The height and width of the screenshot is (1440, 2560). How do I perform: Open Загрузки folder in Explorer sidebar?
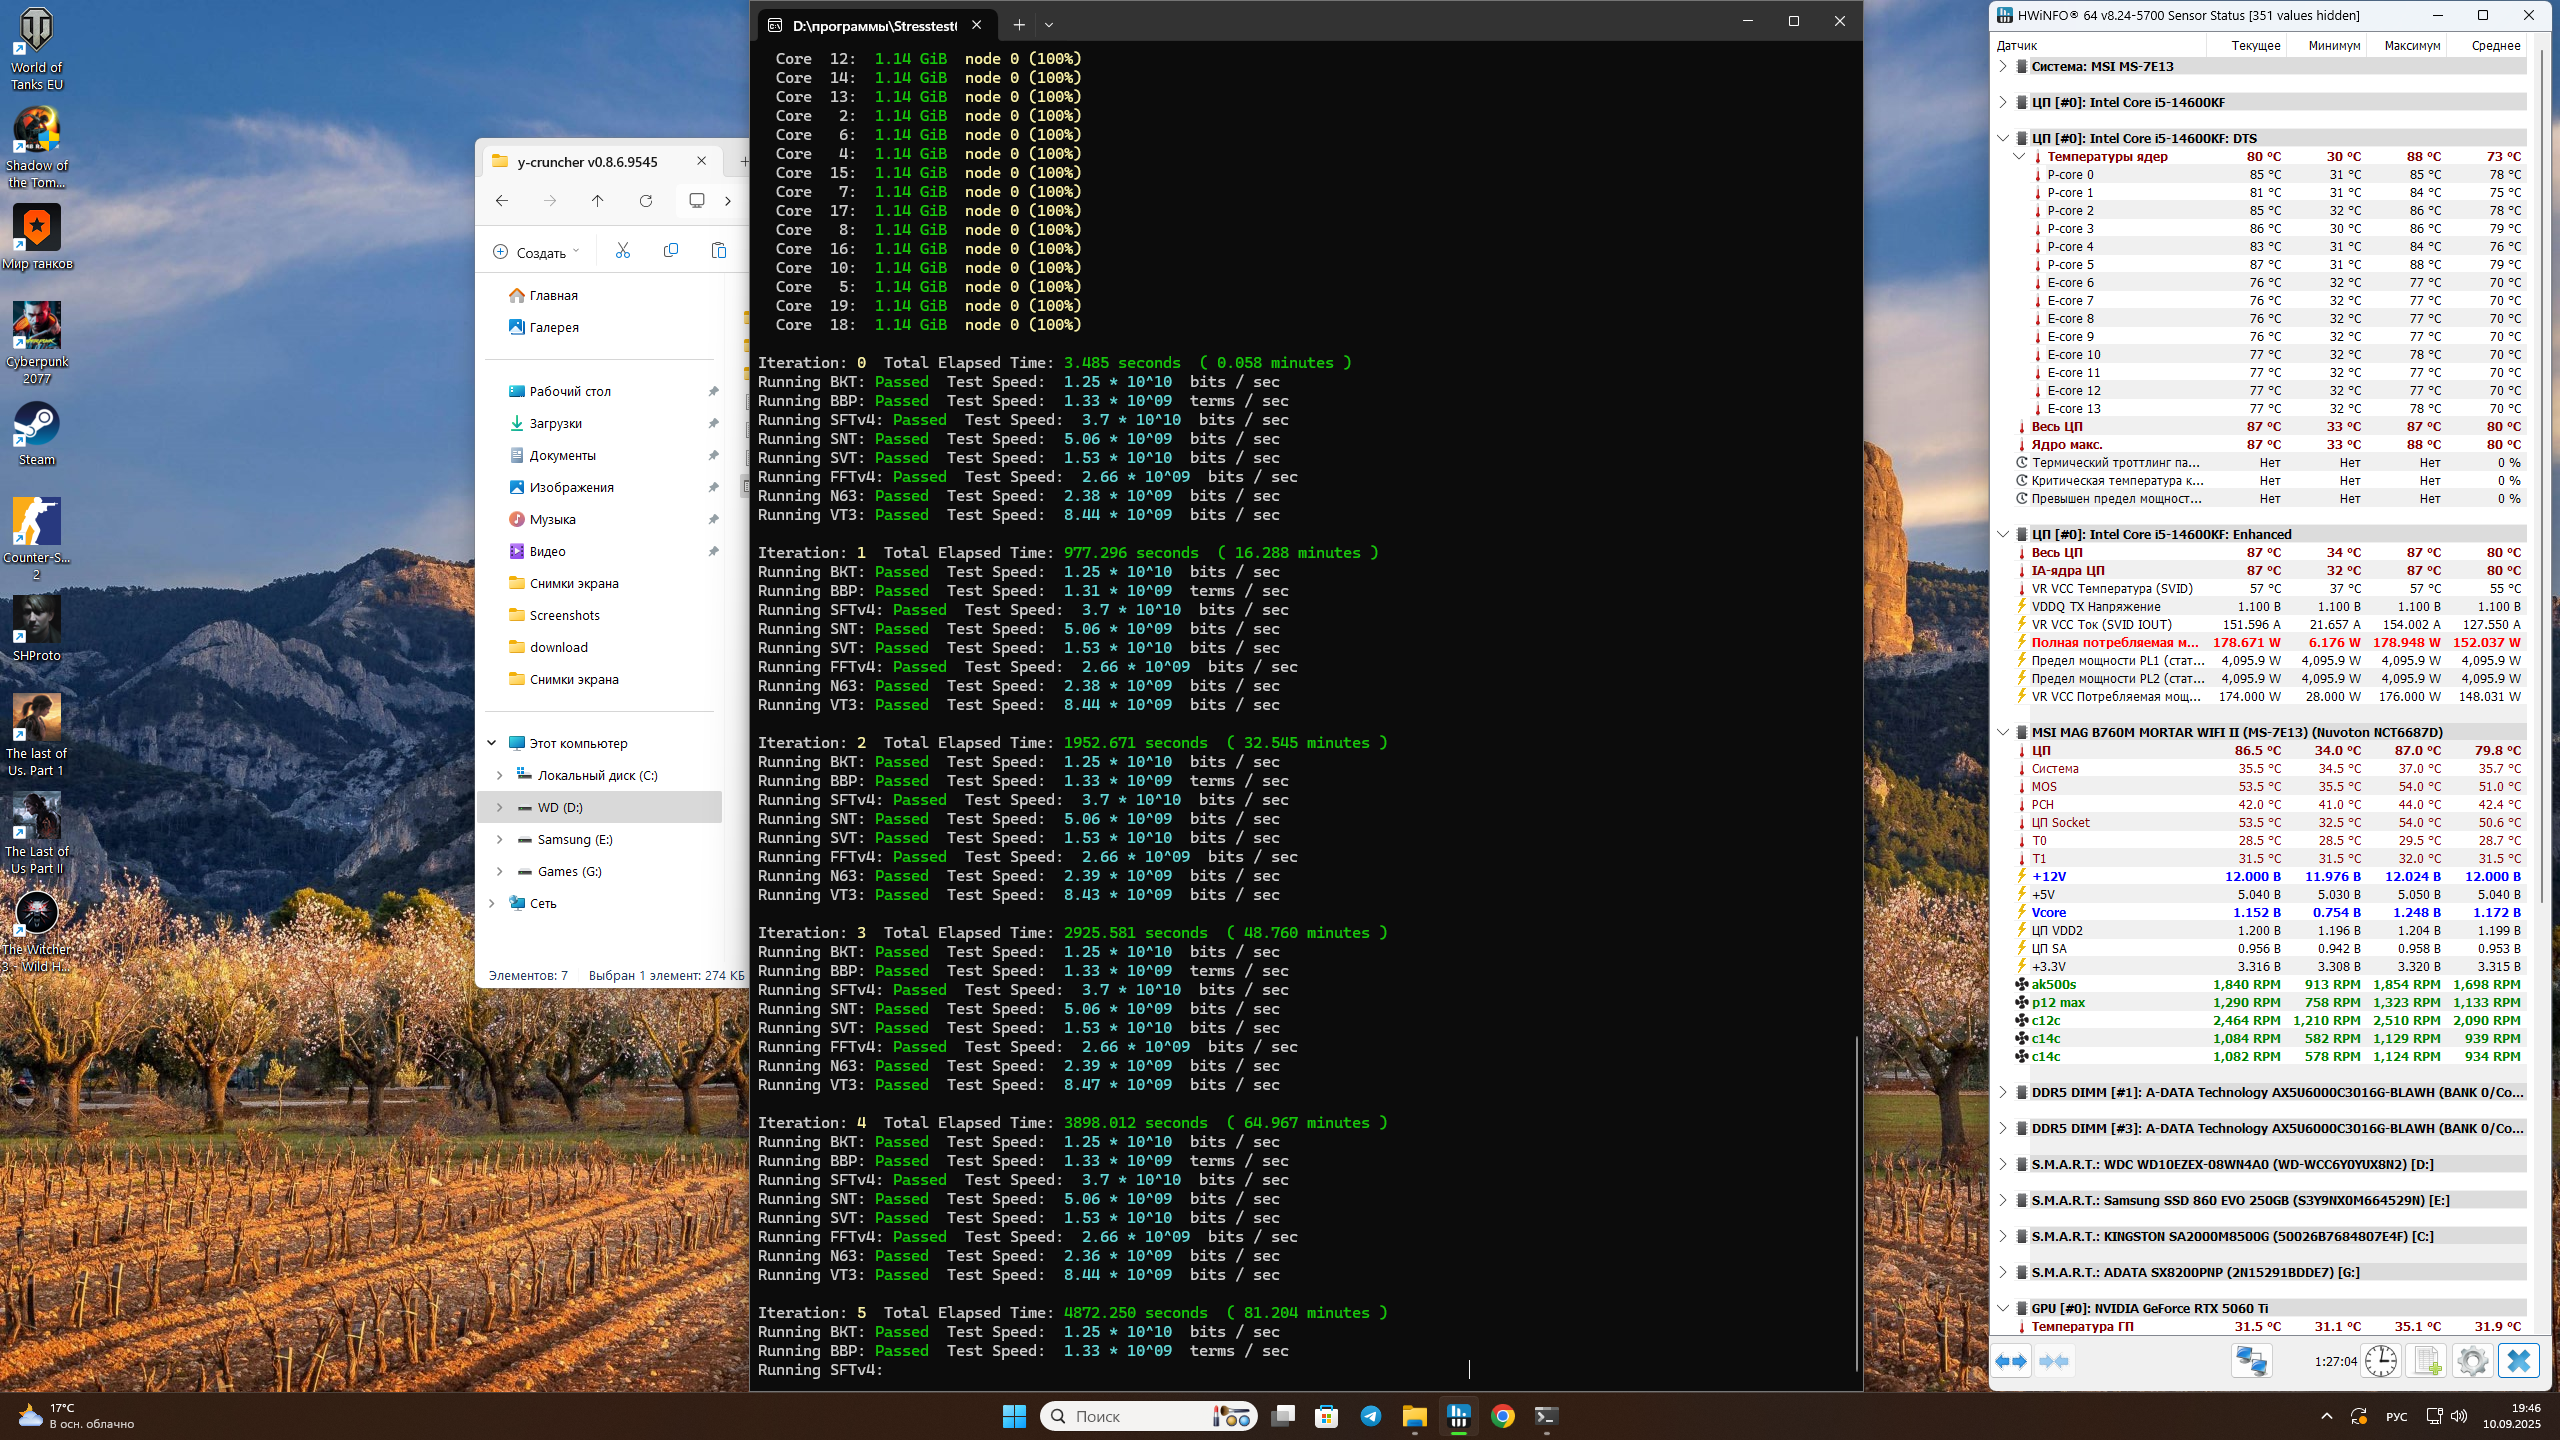(x=555, y=423)
